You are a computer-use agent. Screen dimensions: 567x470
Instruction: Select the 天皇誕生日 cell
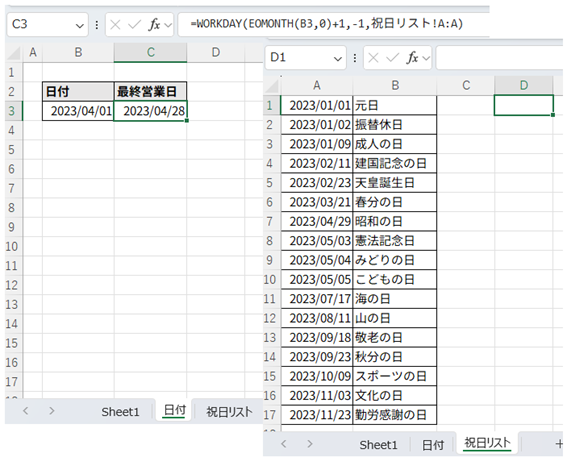[x=395, y=183]
